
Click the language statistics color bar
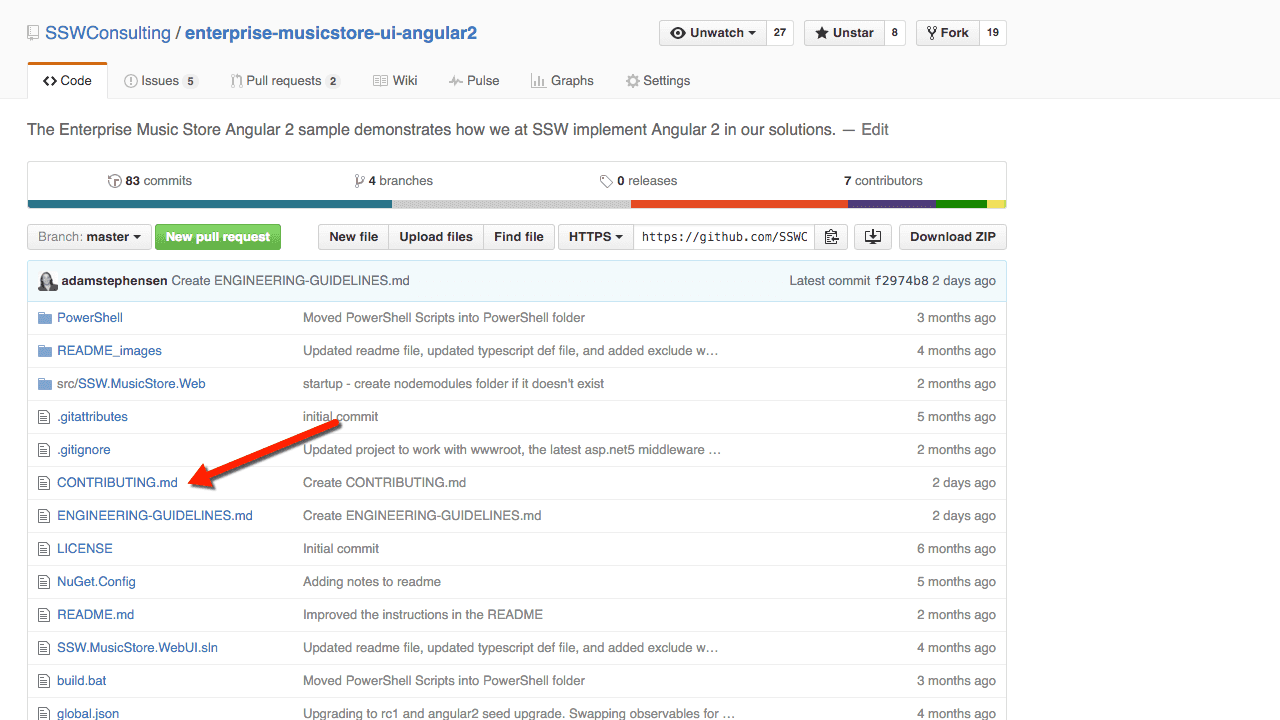tap(516, 204)
